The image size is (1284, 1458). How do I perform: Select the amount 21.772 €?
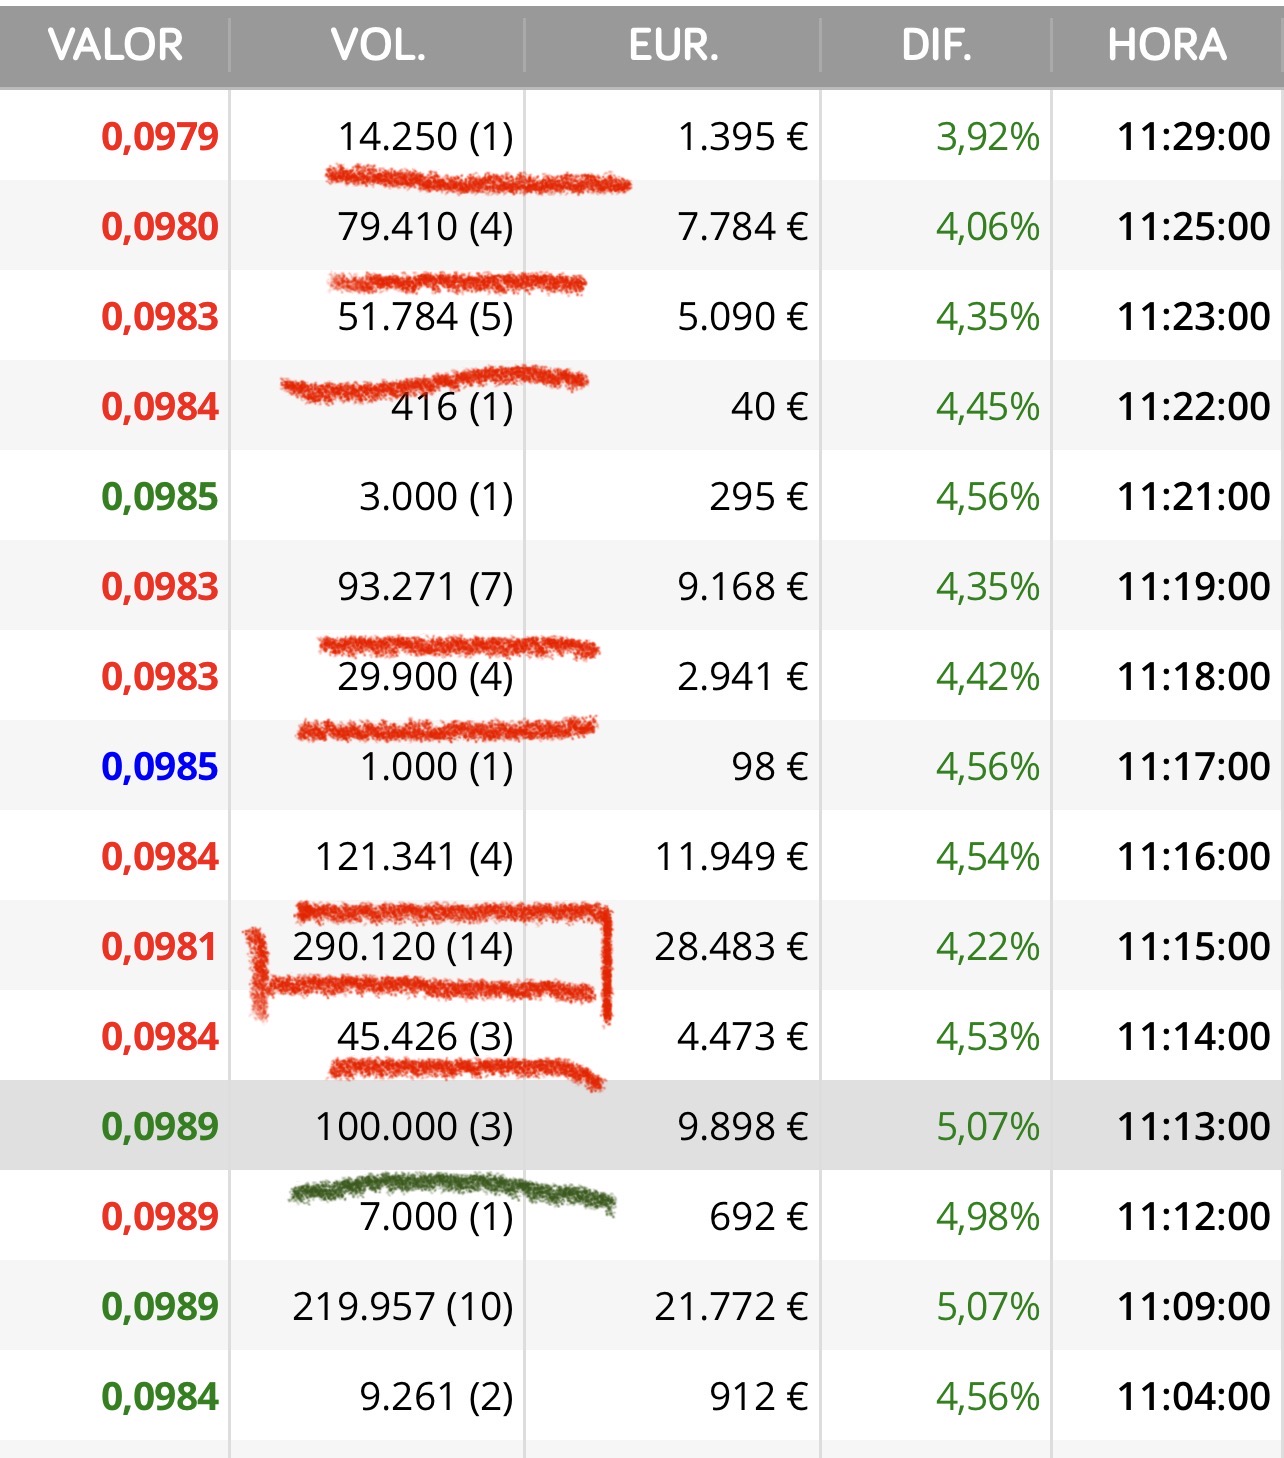pos(732,1306)
